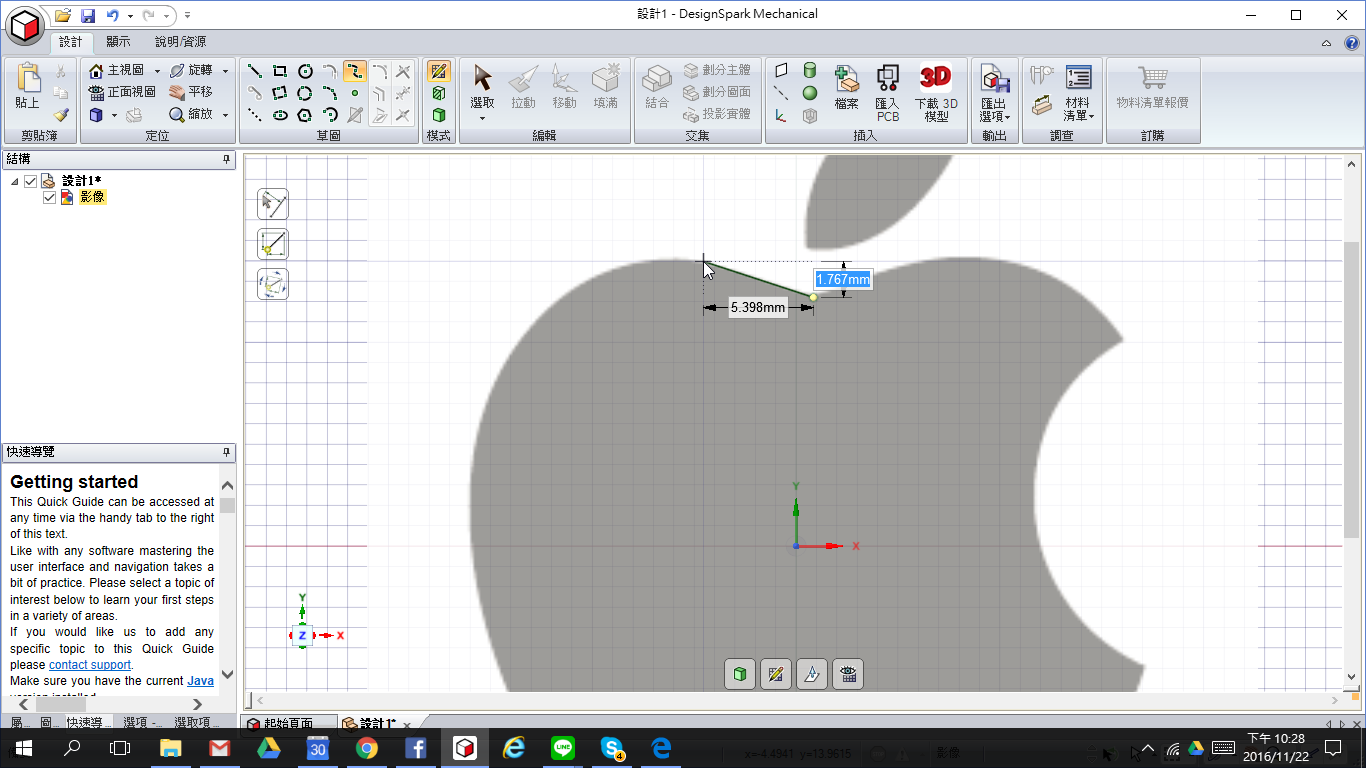Click the Insert Sphere icon
This screenshot has width=1366, height=768.
point(809,93)
